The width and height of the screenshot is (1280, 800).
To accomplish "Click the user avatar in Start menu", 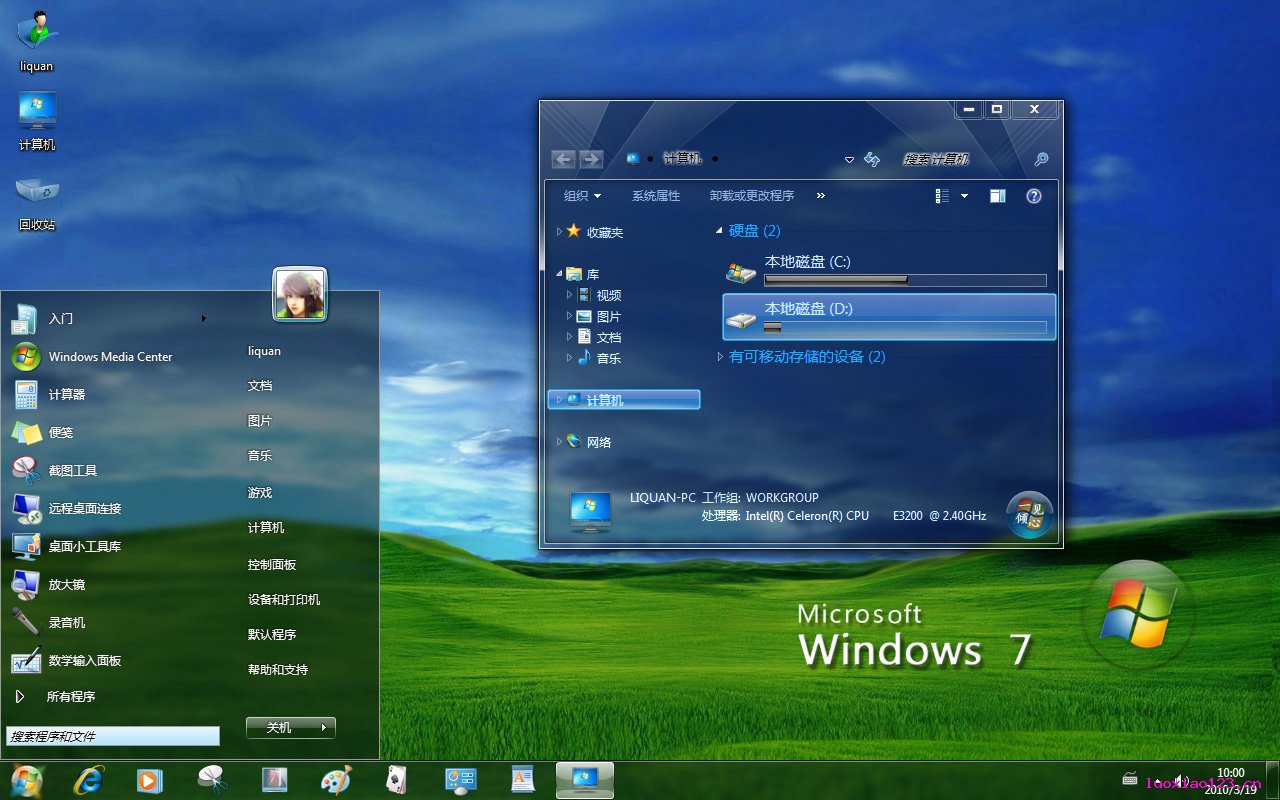I will pos(300,294).
